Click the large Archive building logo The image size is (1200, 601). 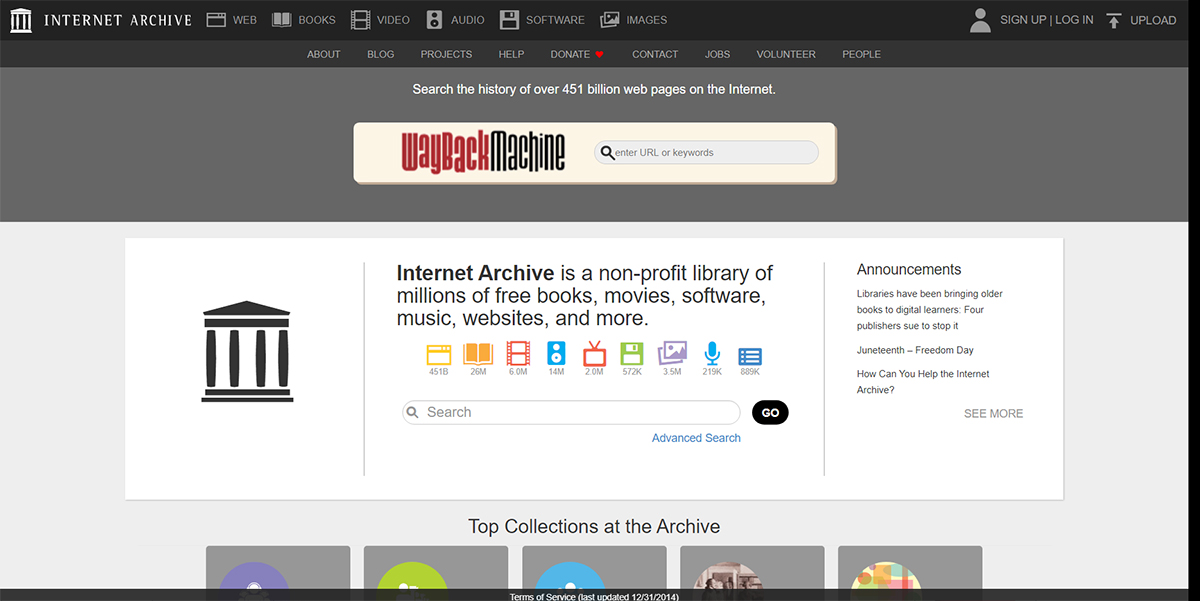point(247,351)
